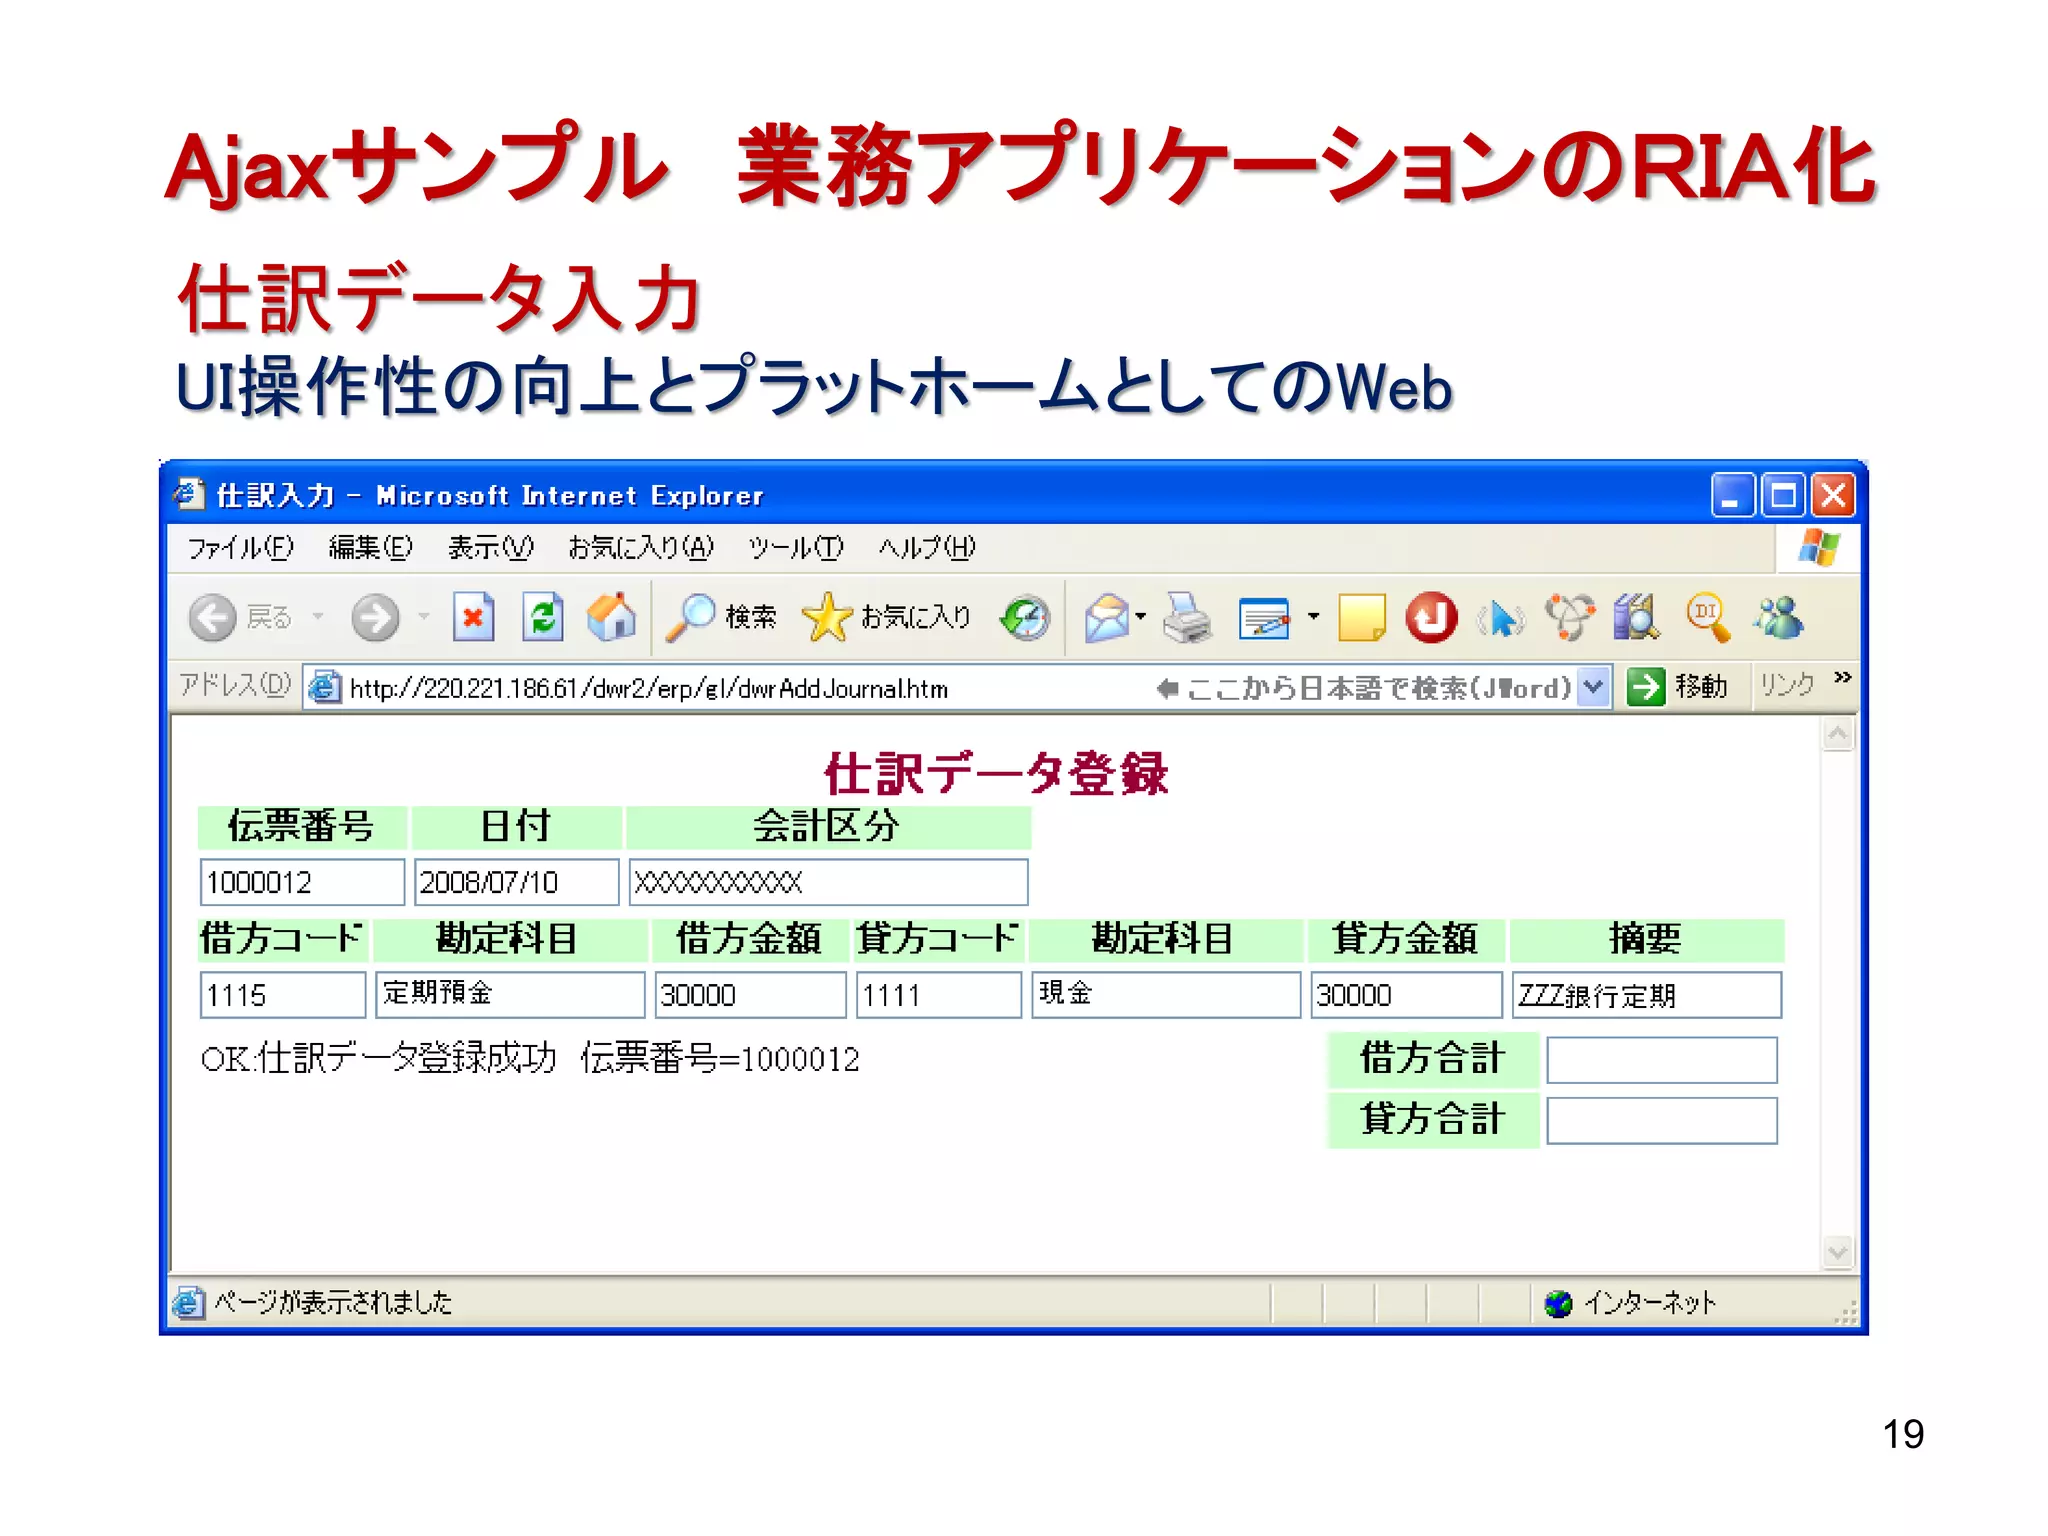Click the 借方コード field with 1115
This screenshot has width=2048, height=1536.
click(x=283, y=995)
